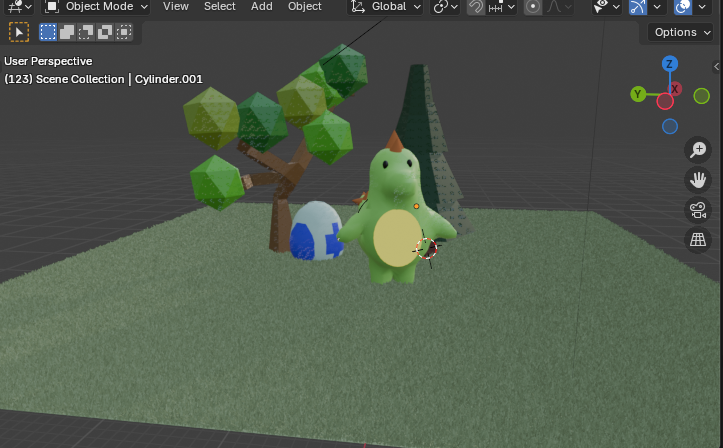The image size is (723, 448).
Task: Expand the Options dropdown
Action: [x=681, y=32]
